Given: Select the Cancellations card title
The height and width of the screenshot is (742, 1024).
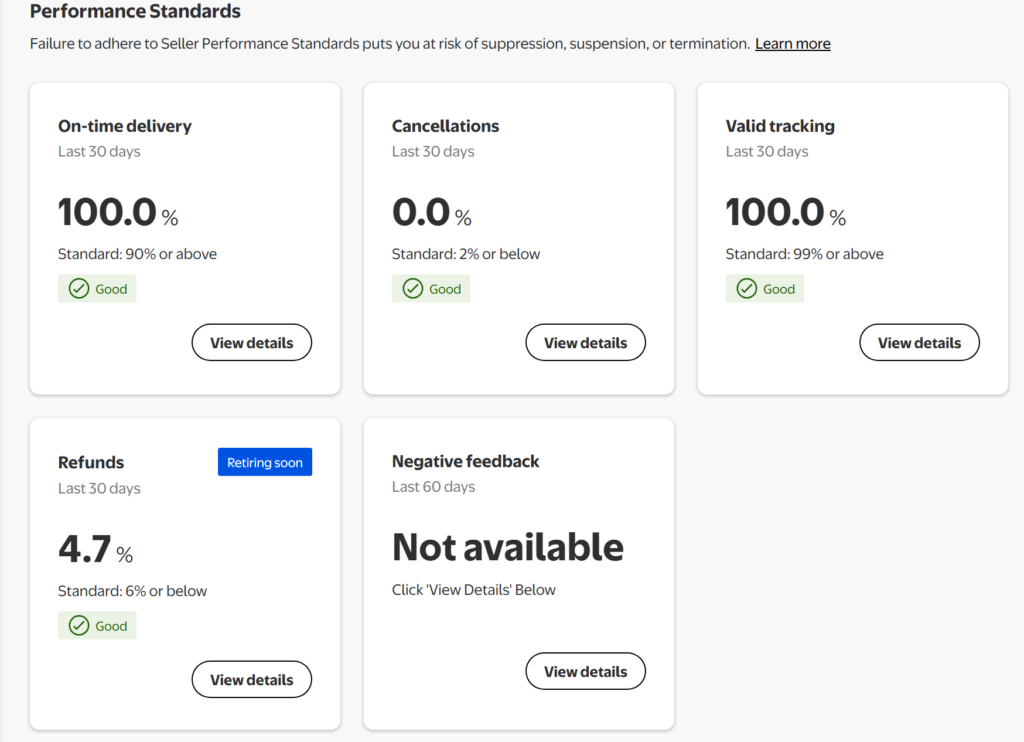Looking at the screenshot, I should click(x=445, y=126).
